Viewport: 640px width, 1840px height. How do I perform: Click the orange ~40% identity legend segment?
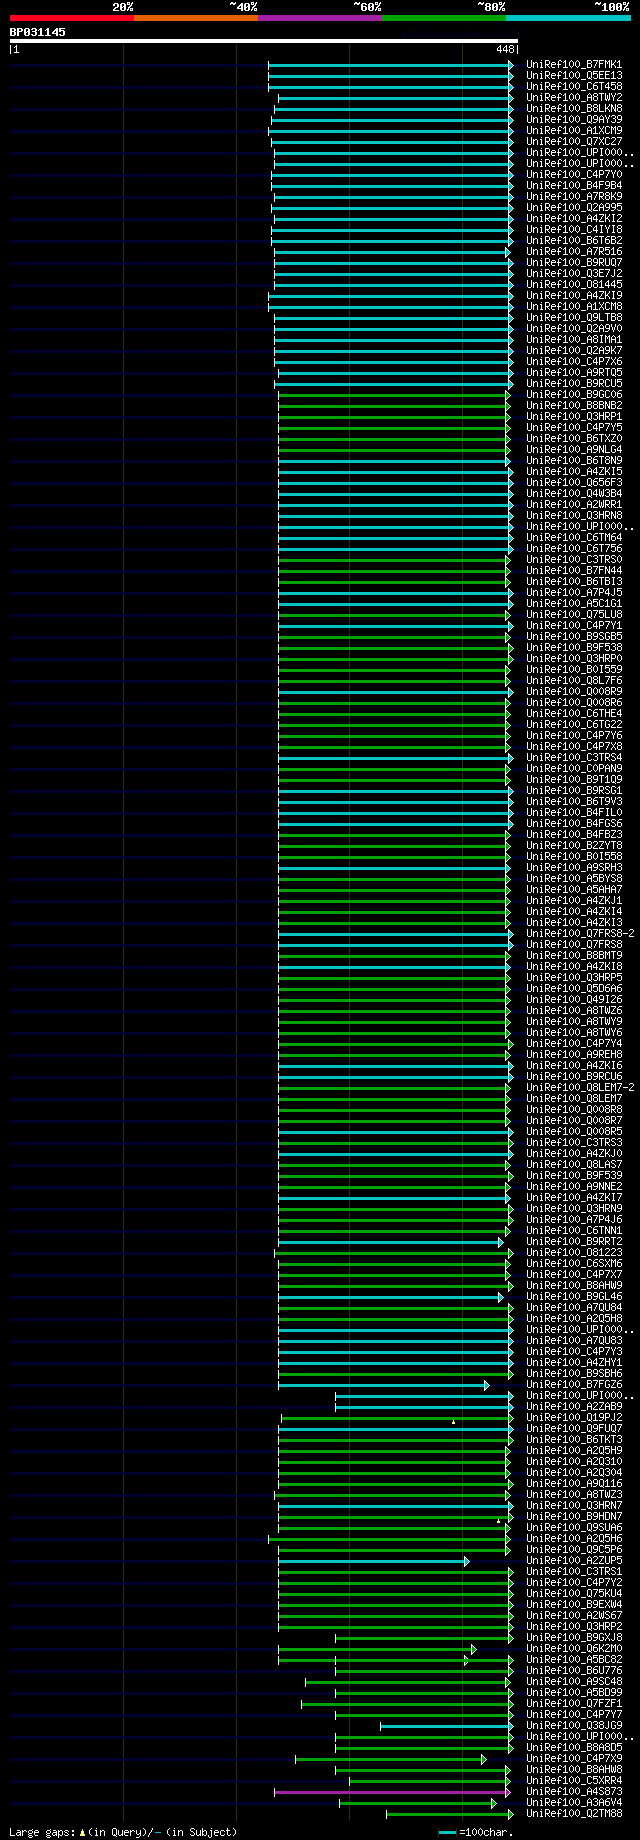[x=196, y=18]
